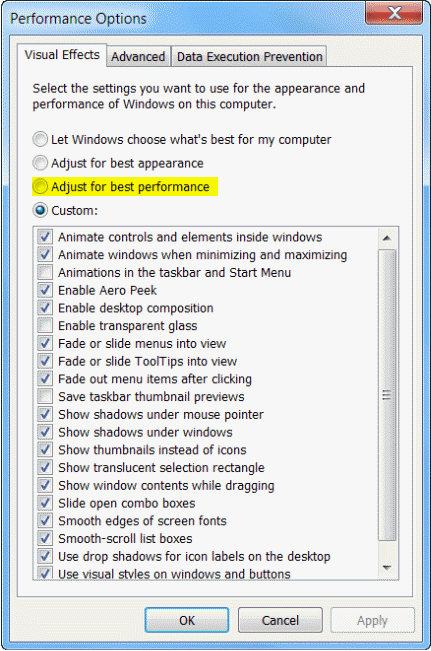Toggle Show window contents while dragging
Image resolution: width=431 pixels, height=651 pixels.
(45, 485)
